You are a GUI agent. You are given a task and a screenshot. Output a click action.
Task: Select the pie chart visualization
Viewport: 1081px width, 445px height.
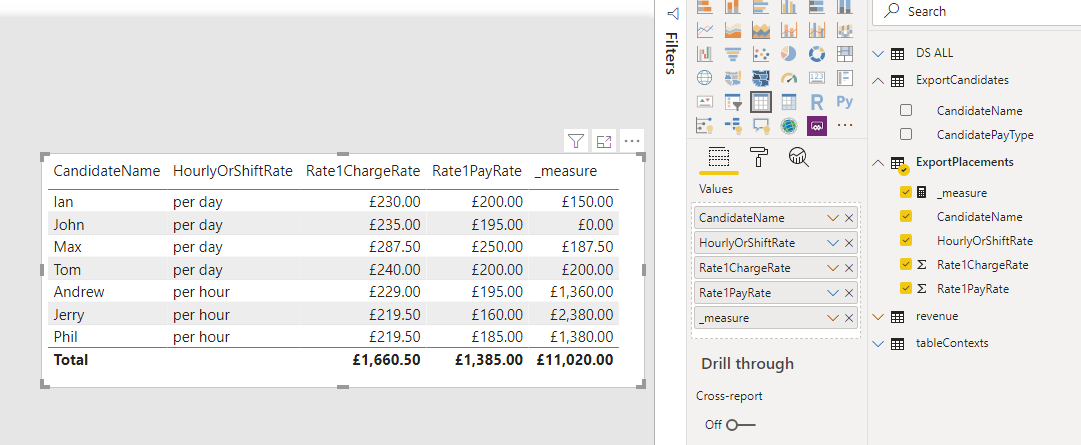[789, 54]
